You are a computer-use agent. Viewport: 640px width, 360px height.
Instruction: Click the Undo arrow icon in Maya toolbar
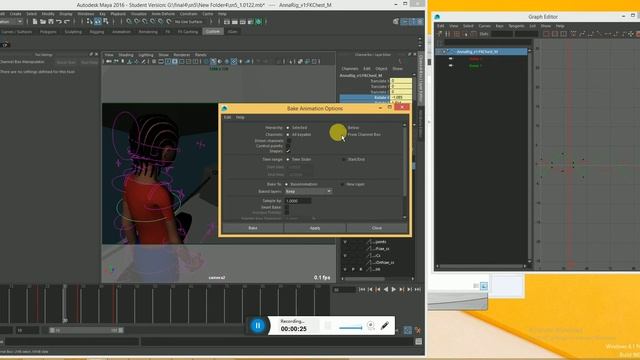[59, 21]
